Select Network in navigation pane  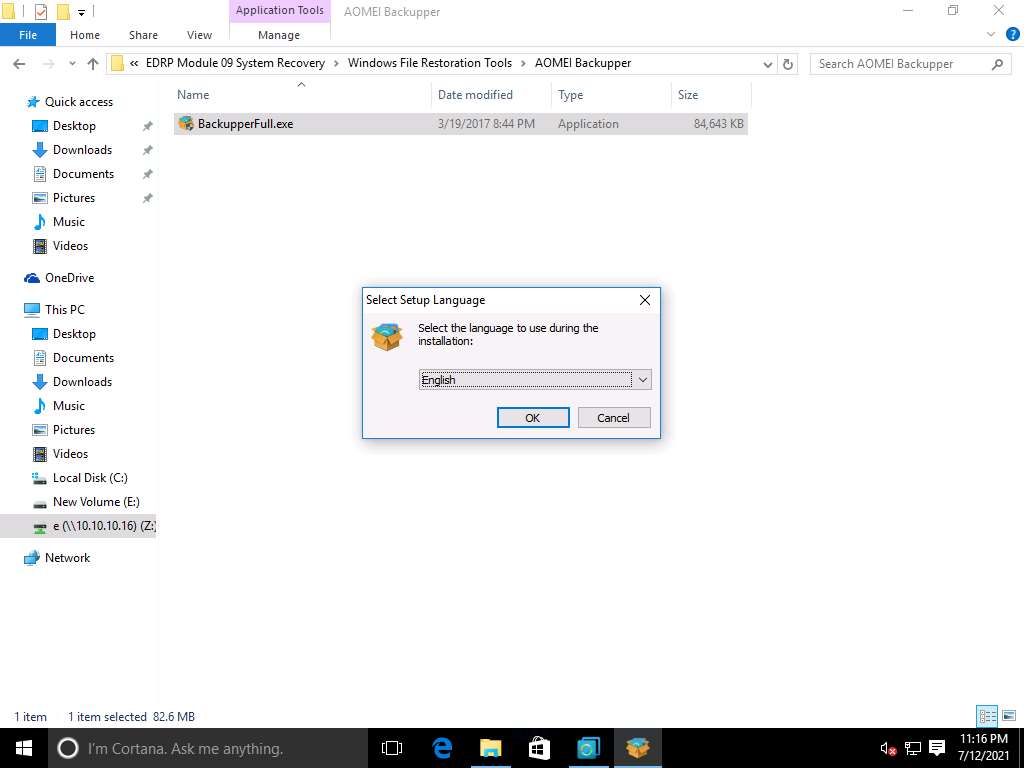click(67, 558)
